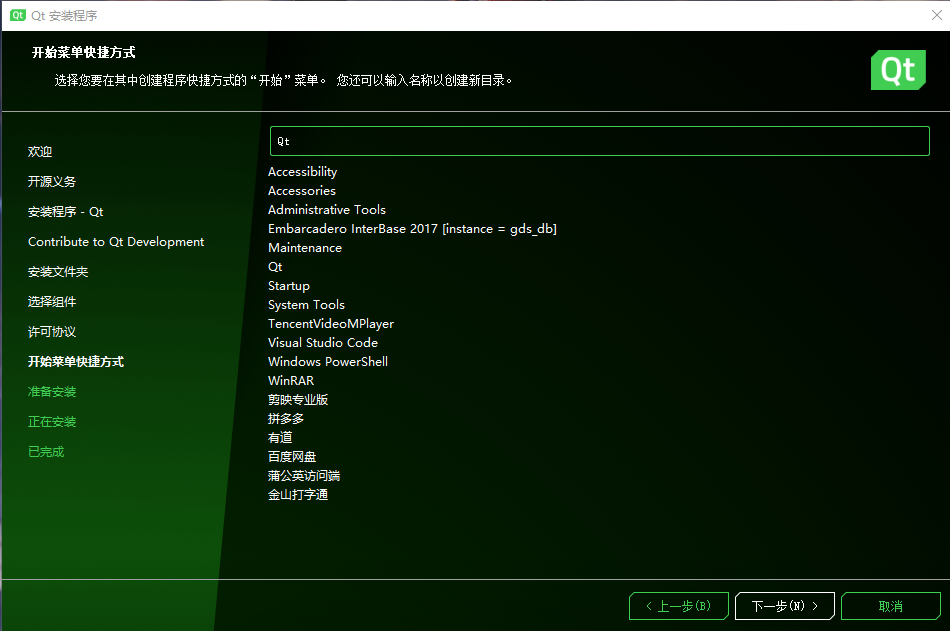Select the WinRAR folder entry
Screen dimensions: 950x631
pos(291,381)
